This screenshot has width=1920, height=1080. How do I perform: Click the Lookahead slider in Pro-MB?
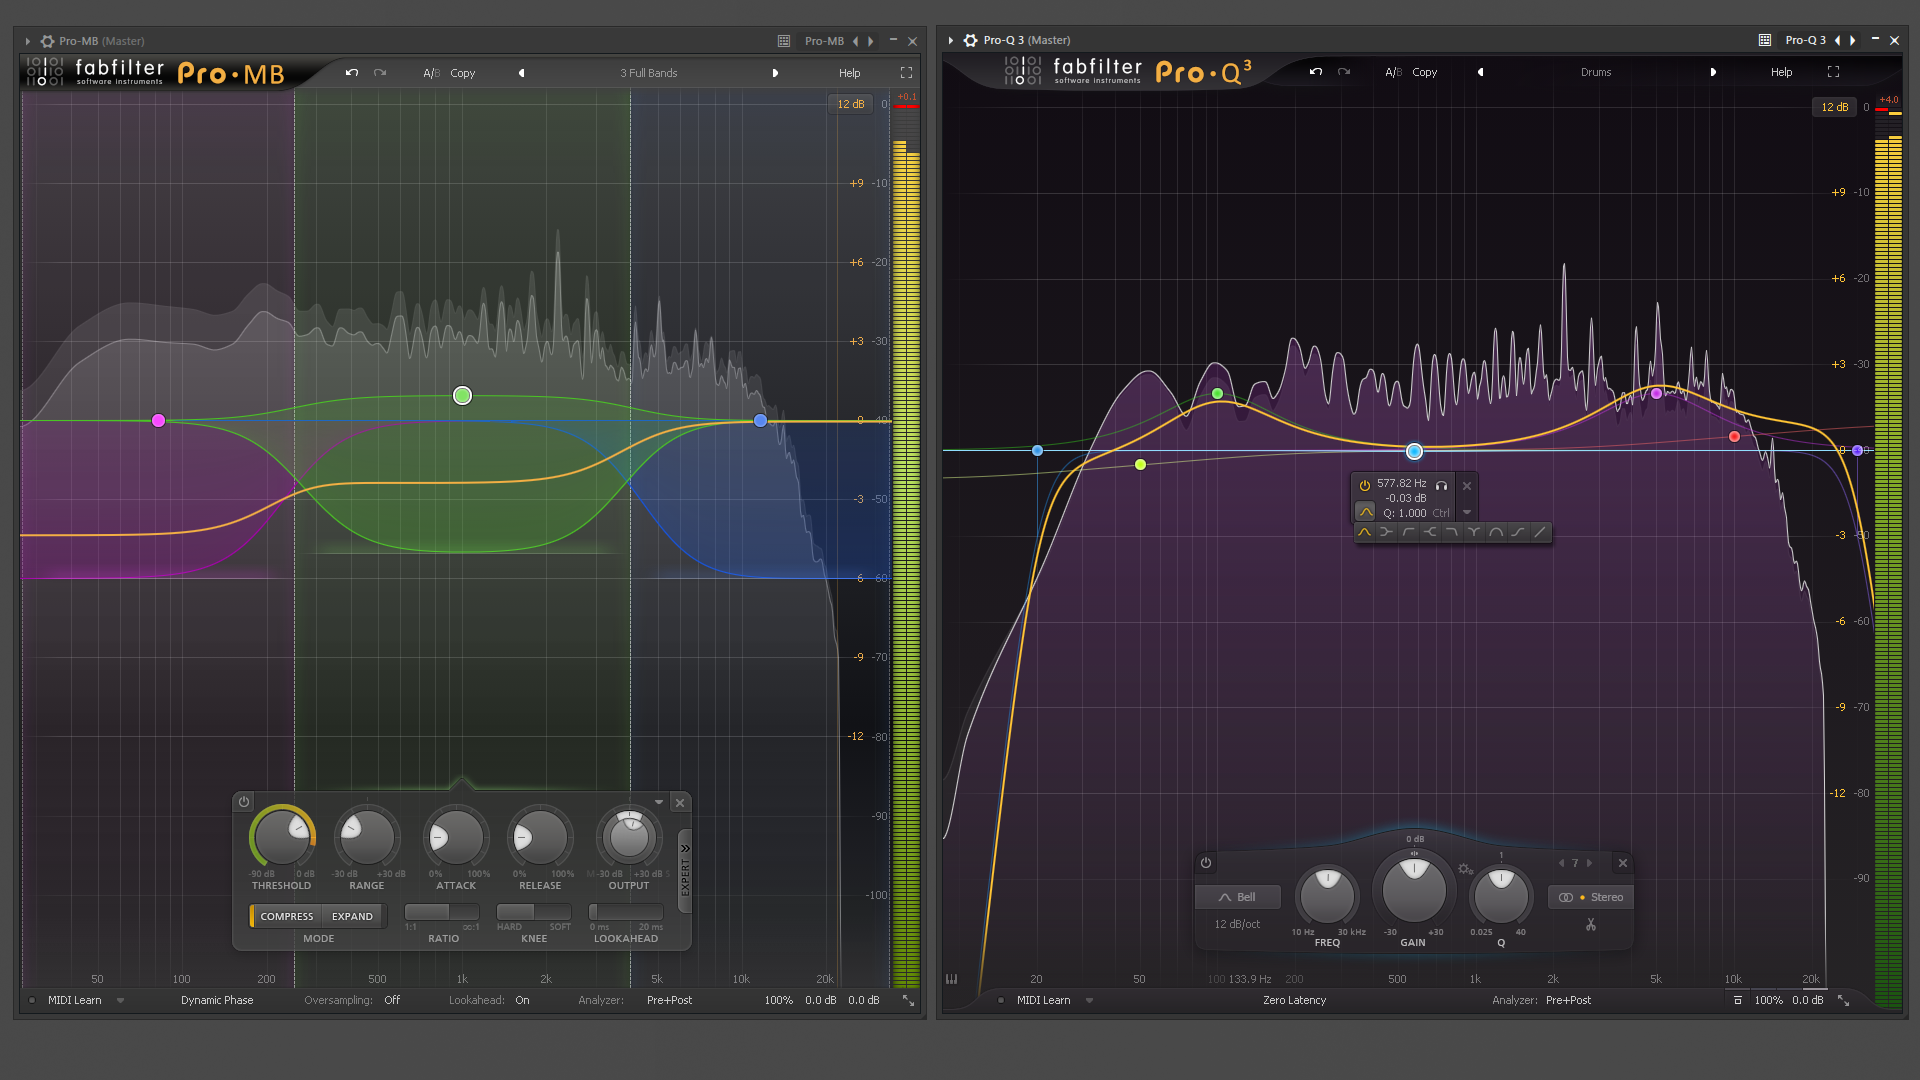tap(626, 912)
